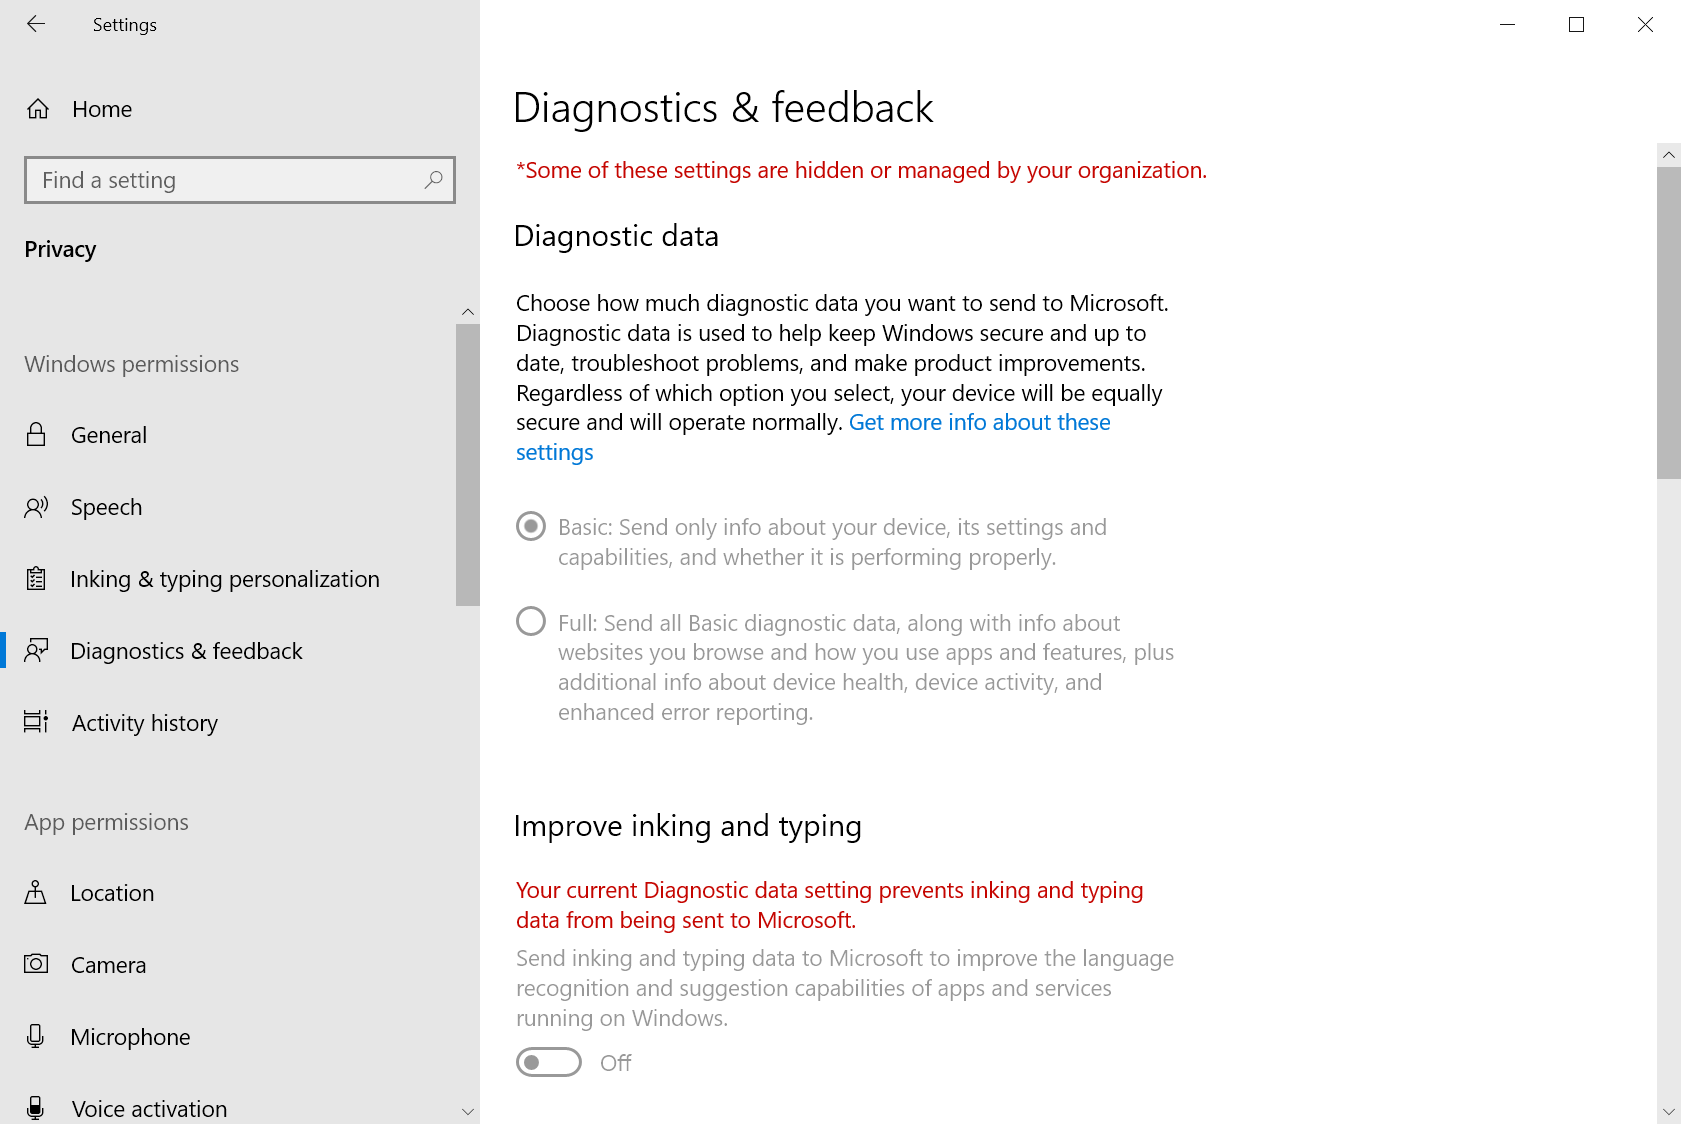Click the Microphone icon in sidebar

36,1036
